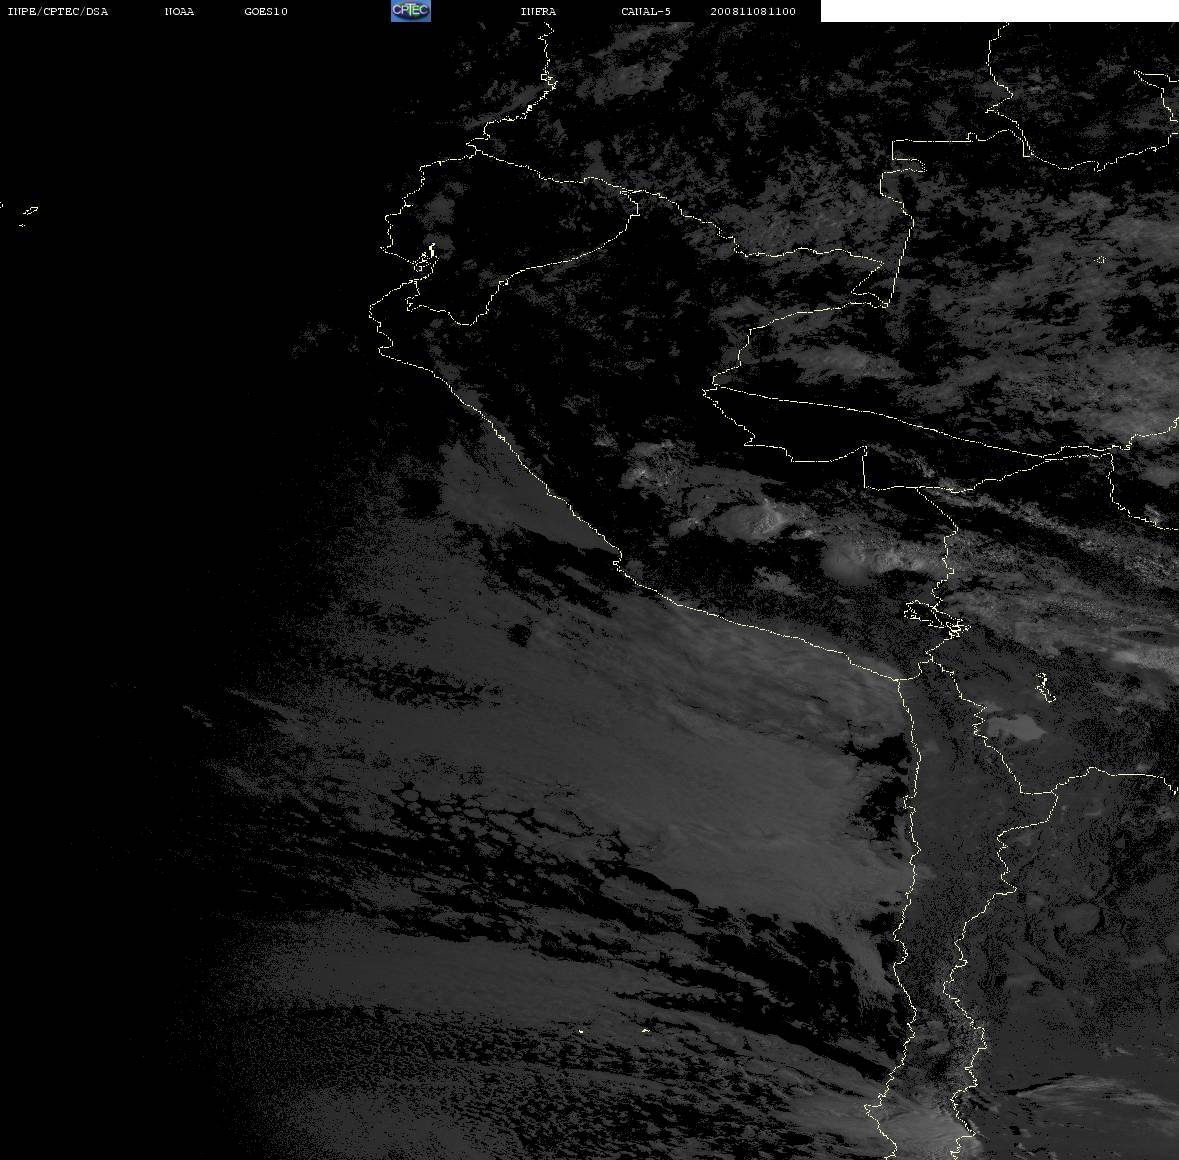Click the CPTEC logo in the header

(411, 11)
